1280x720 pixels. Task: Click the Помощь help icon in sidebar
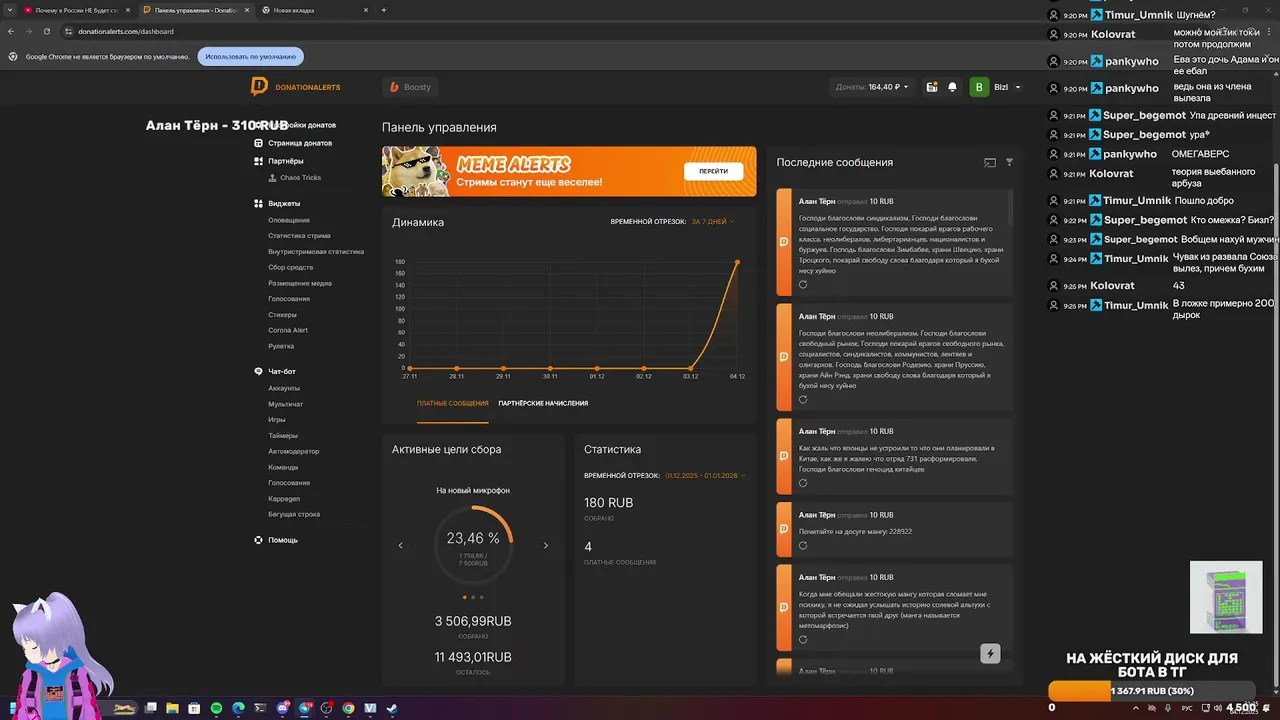[x=258, y=540]
